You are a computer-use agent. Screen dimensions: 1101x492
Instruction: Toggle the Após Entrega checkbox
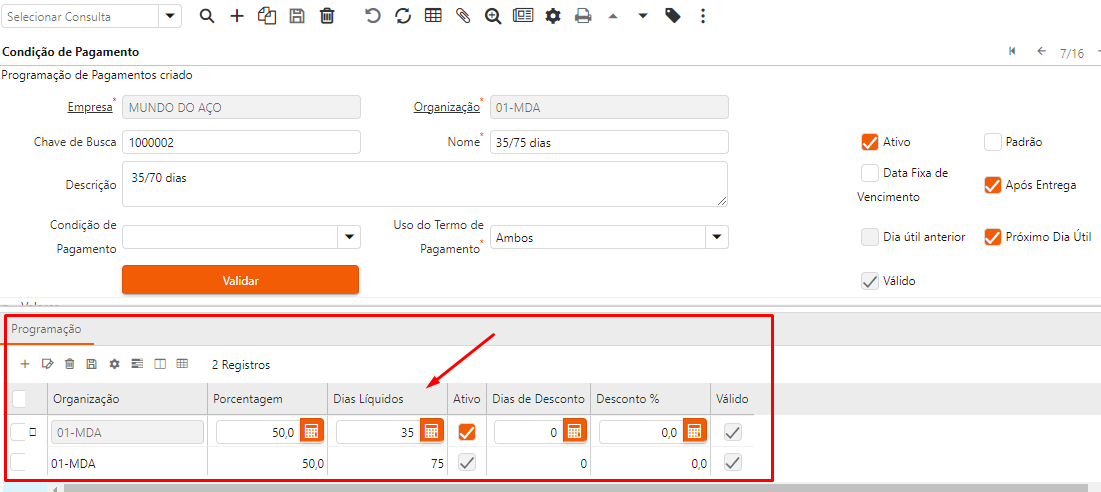pyautogui.click(x=992, y=185)
